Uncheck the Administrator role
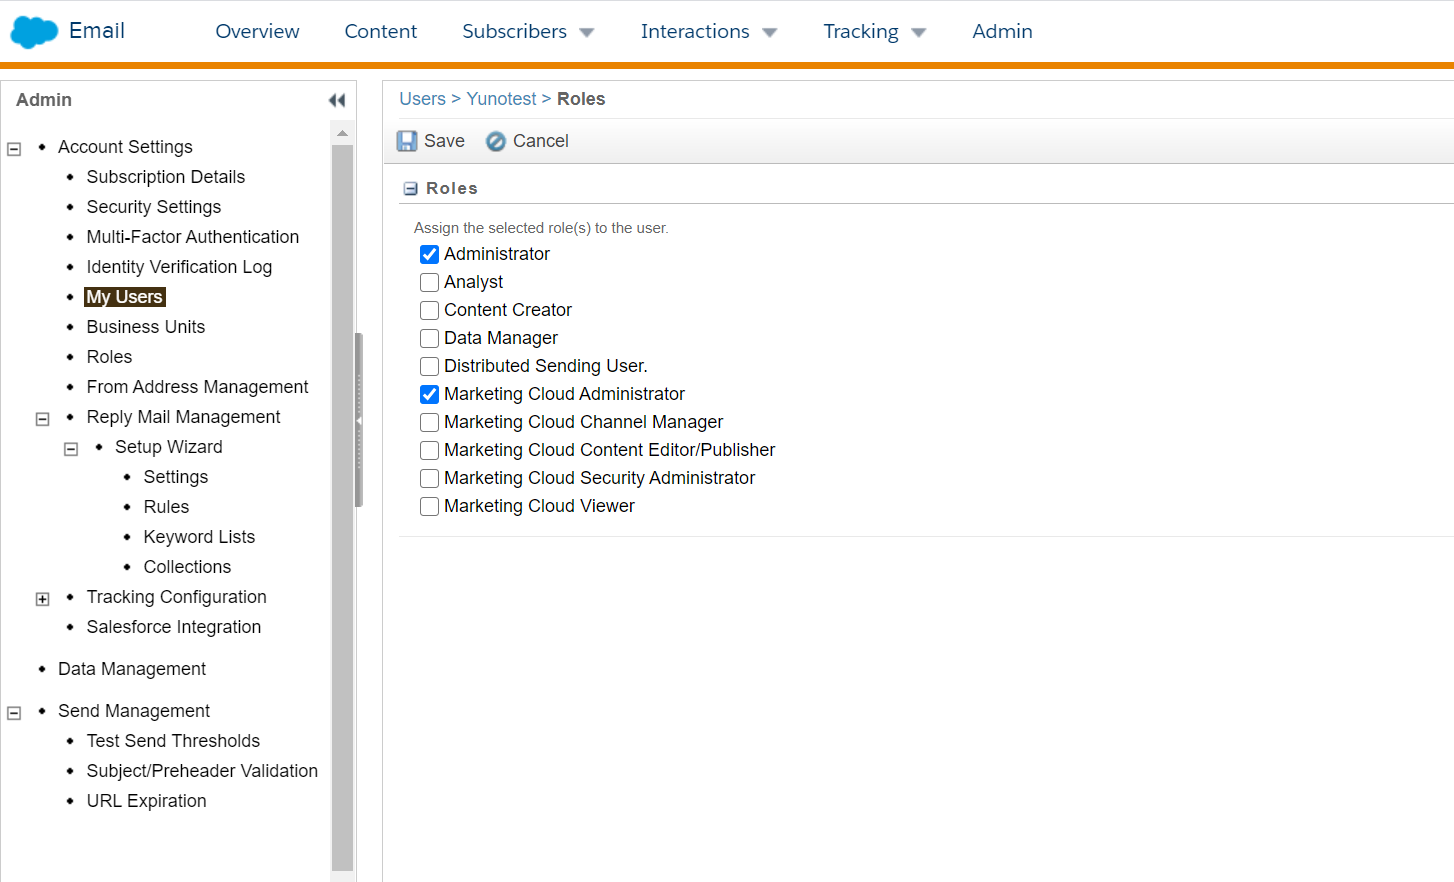Screen dimensions: 1454x882 (429, 254)
